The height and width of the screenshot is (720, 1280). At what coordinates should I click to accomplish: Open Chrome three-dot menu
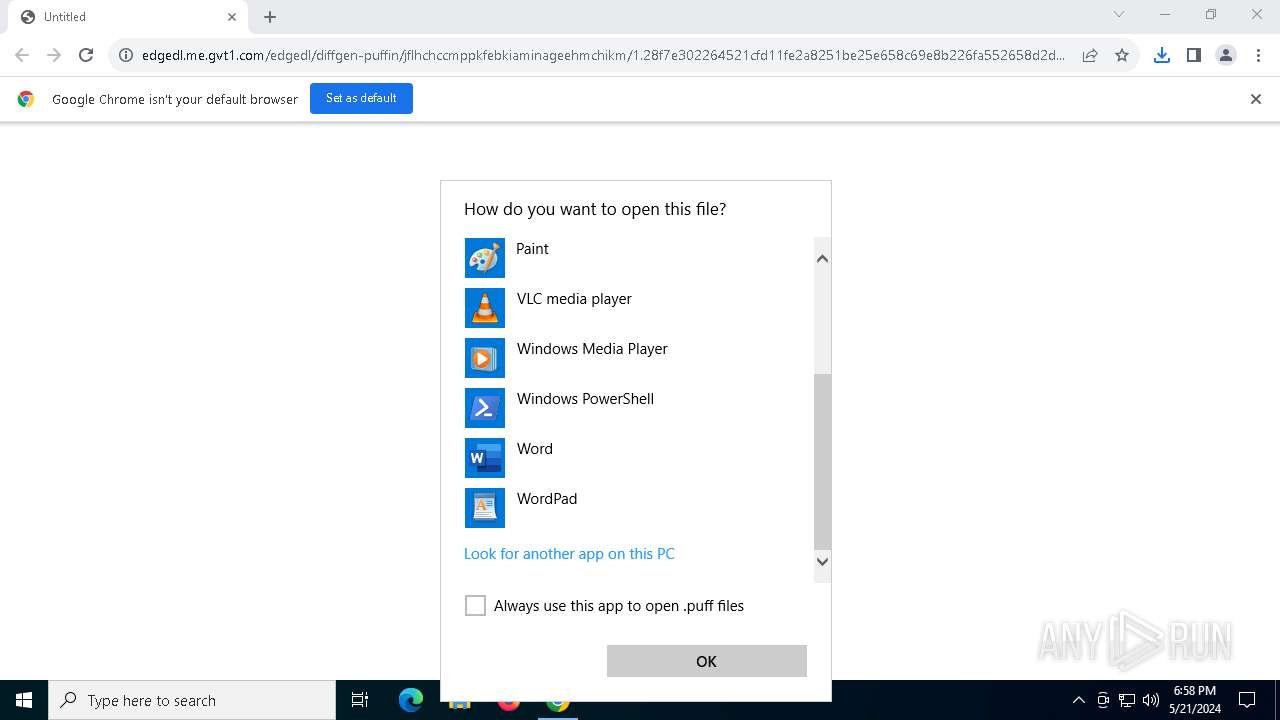1258,55
